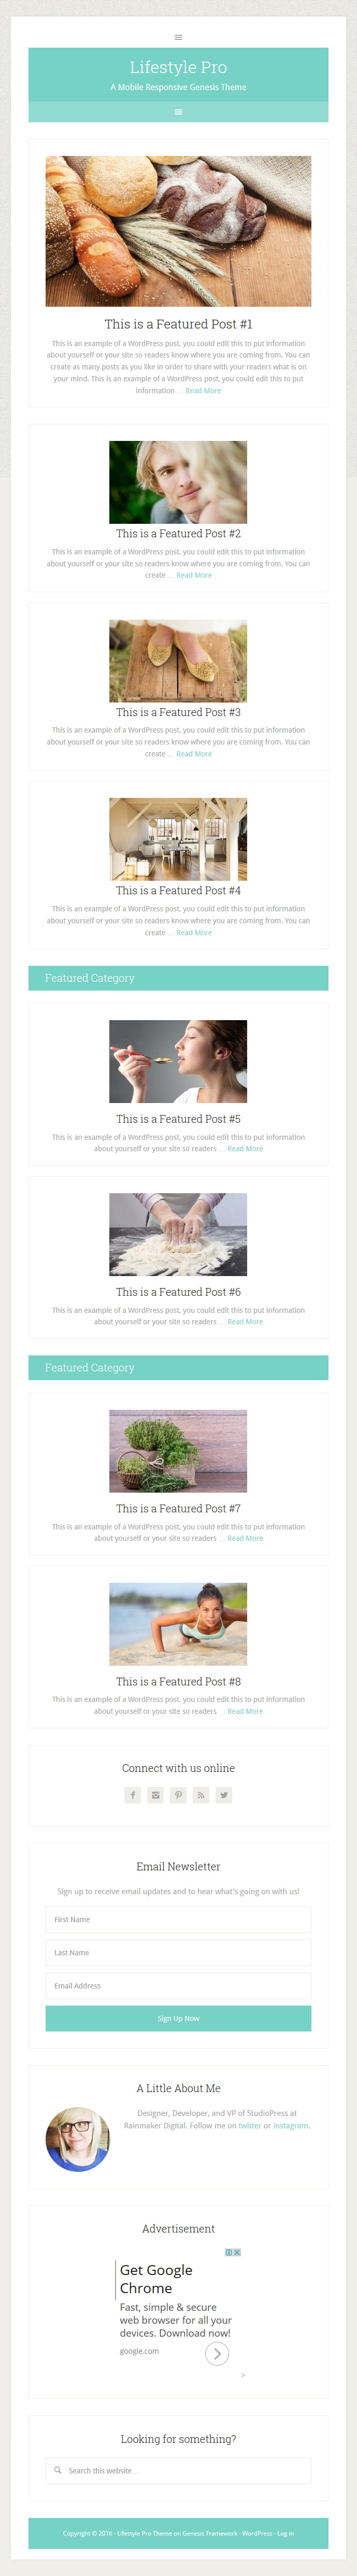Open the top hamburger menu icon

(x=178, y=37)
